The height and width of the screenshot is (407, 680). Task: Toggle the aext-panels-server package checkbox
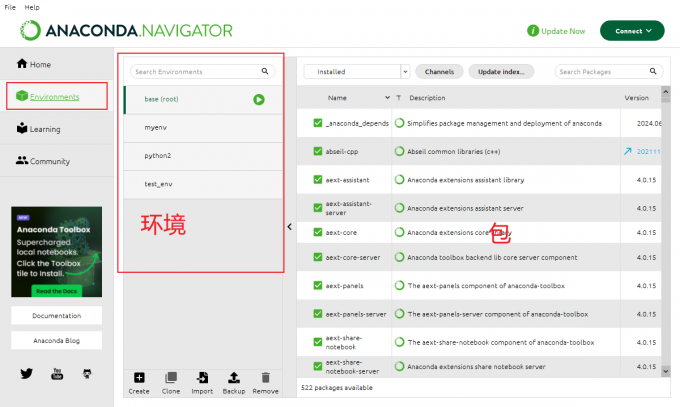[318, 314]
